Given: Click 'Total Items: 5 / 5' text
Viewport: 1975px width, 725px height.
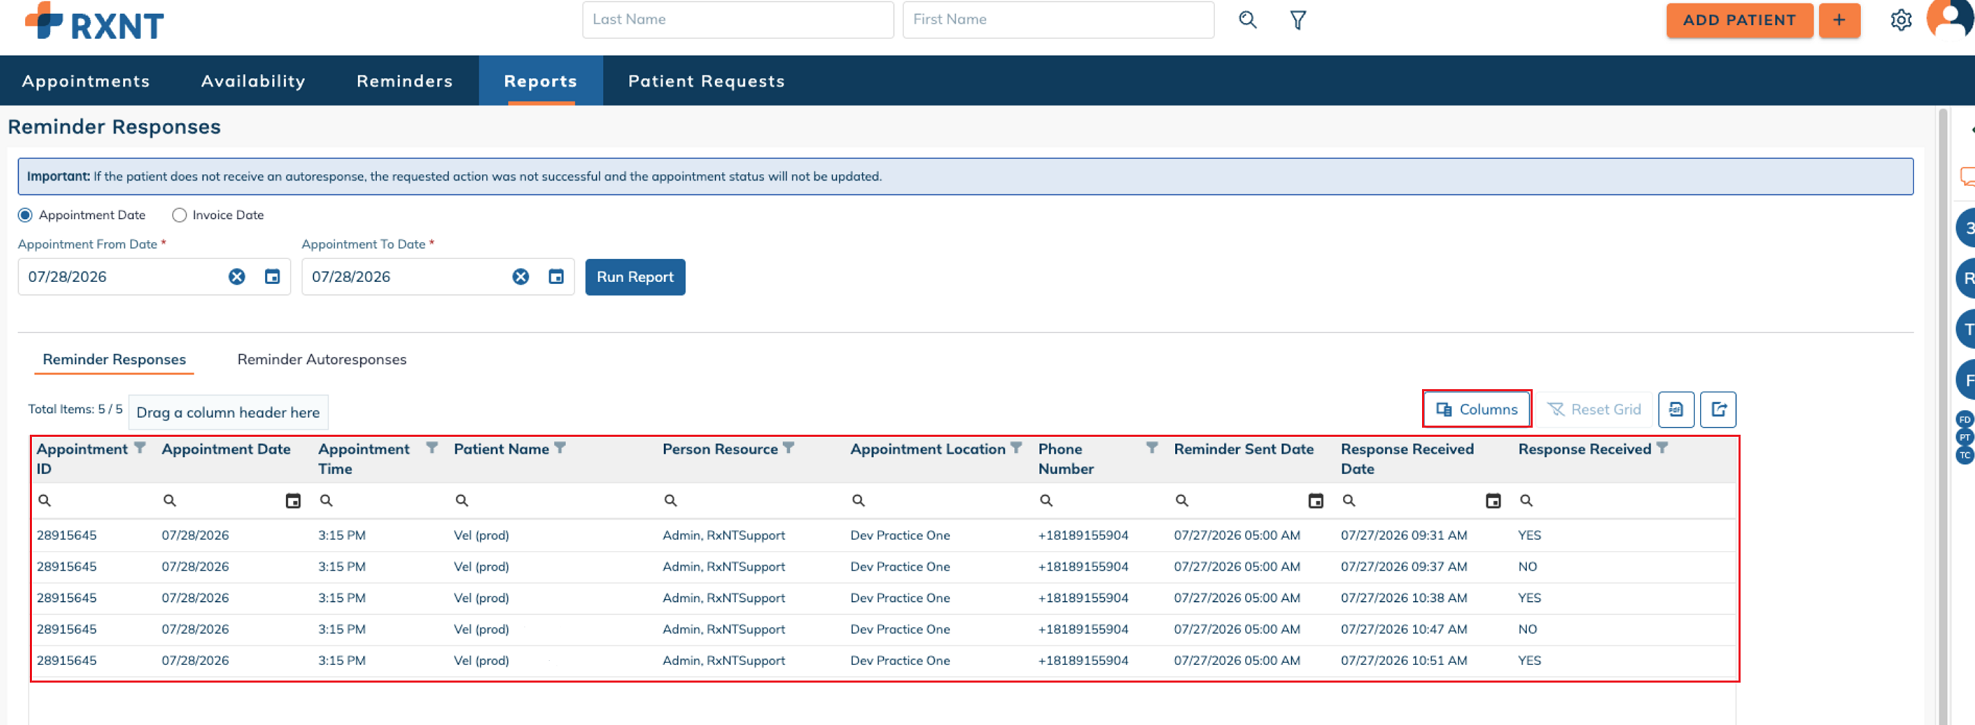Looking at the screenshot, I should 75,409.
